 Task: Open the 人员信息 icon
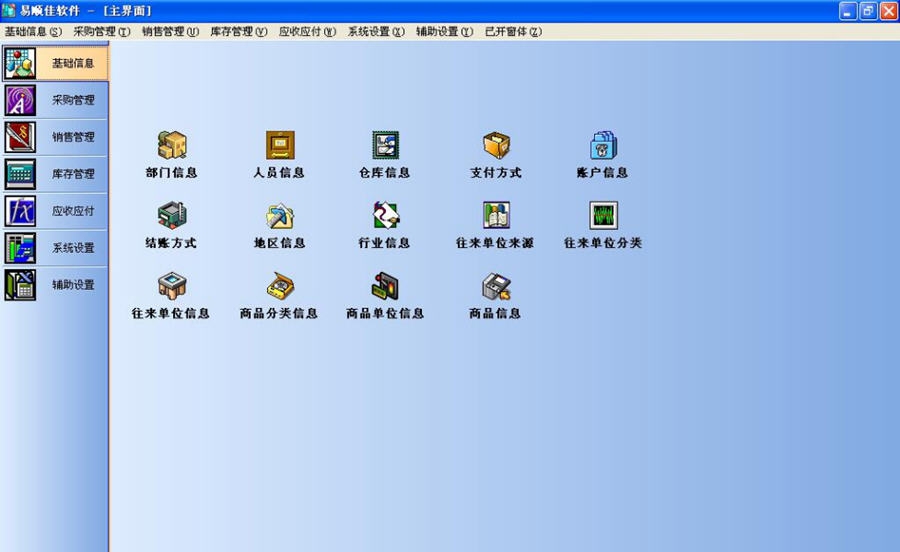click(x=280, y=145)
